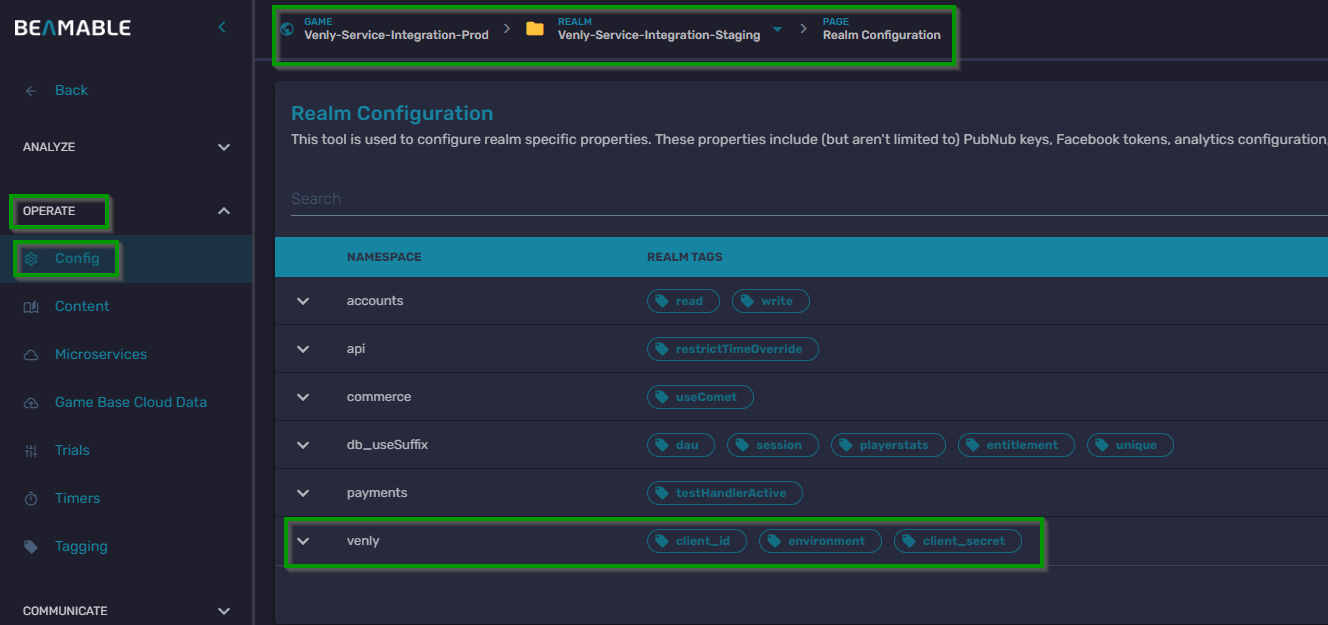Click the Content book icon
Image resolution: width=1328 pixels, height=625 pixels.
coord(31,307)
